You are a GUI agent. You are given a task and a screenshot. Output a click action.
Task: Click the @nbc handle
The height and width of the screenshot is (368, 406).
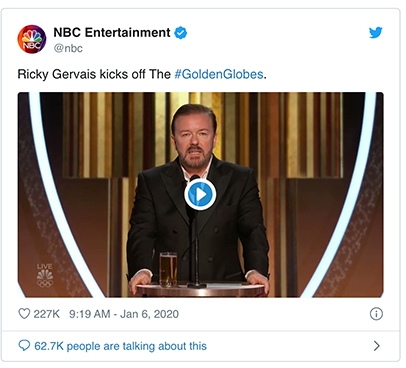coord(68,48)
